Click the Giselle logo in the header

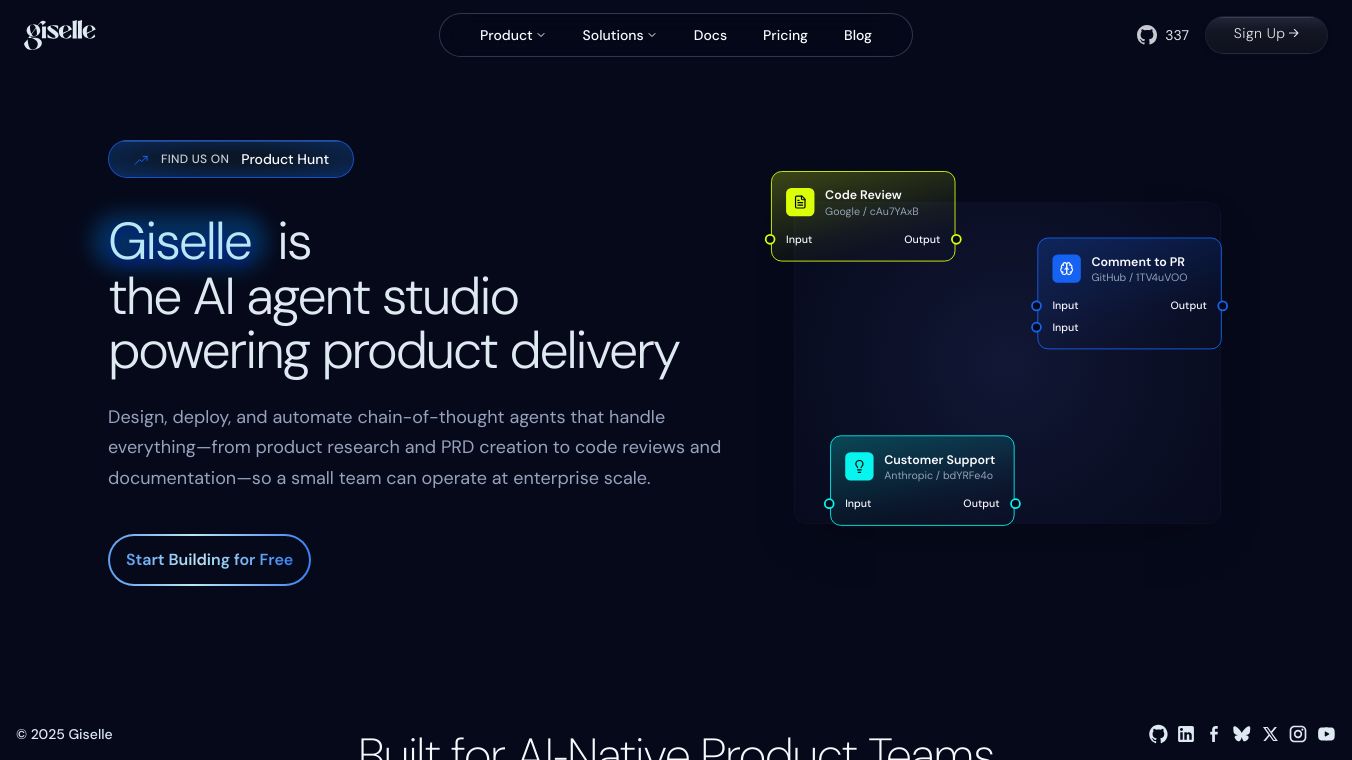click(60, 34)
